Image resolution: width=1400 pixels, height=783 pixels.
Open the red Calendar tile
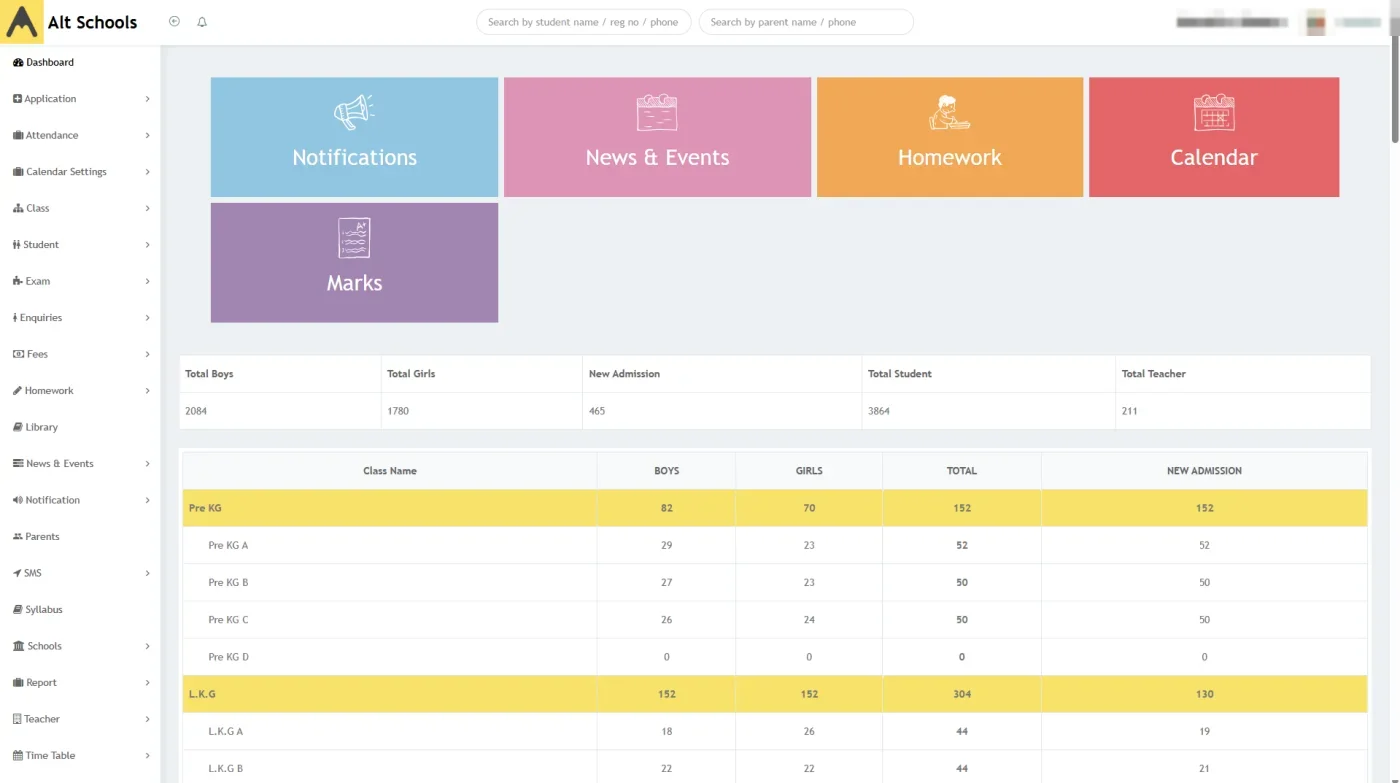click(x=1214, y=137)
